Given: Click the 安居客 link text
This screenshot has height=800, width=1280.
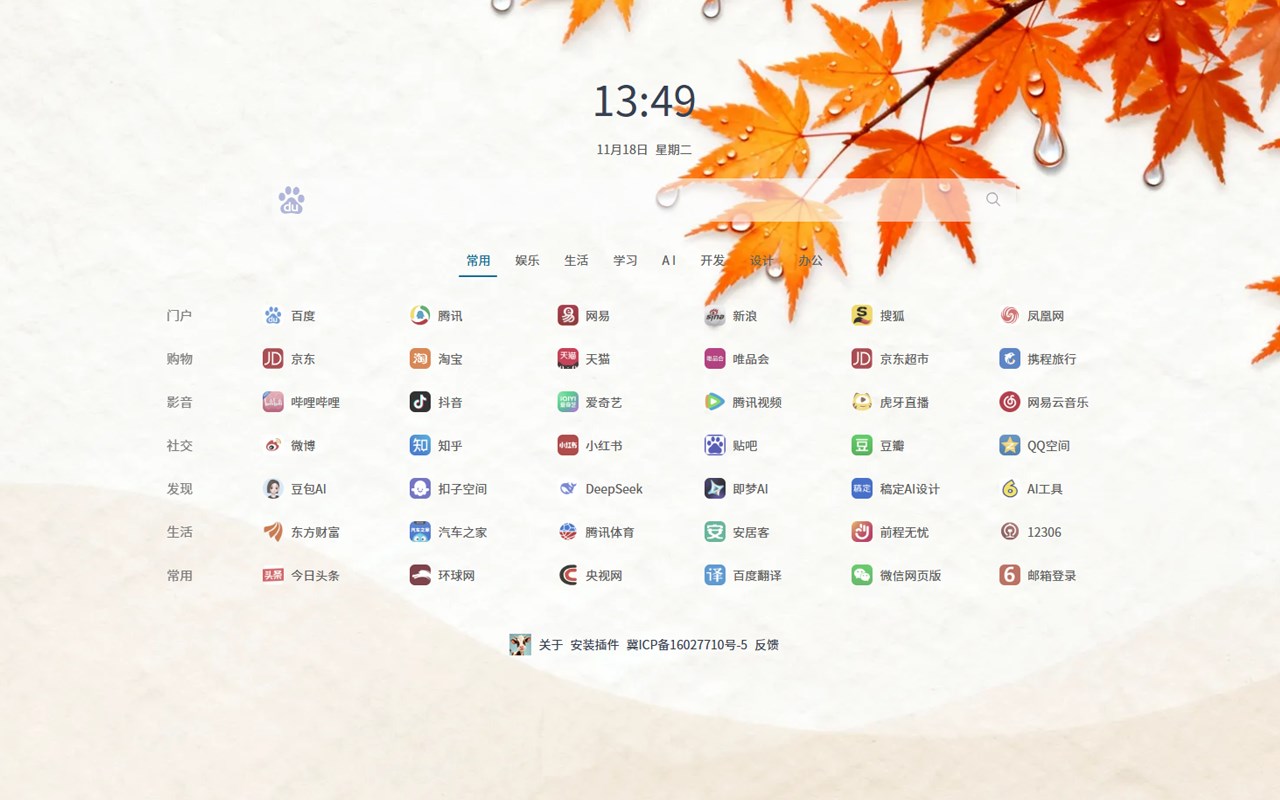Looking at the screenshot, I should [751, 532].
